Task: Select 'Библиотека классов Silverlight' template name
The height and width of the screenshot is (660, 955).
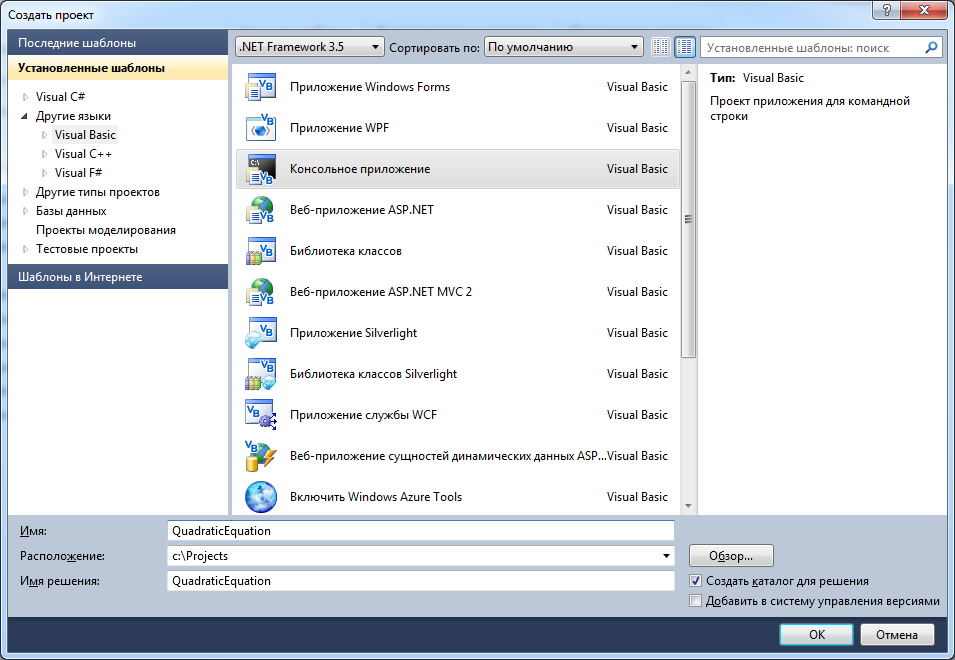Action: tap(373, 374)
